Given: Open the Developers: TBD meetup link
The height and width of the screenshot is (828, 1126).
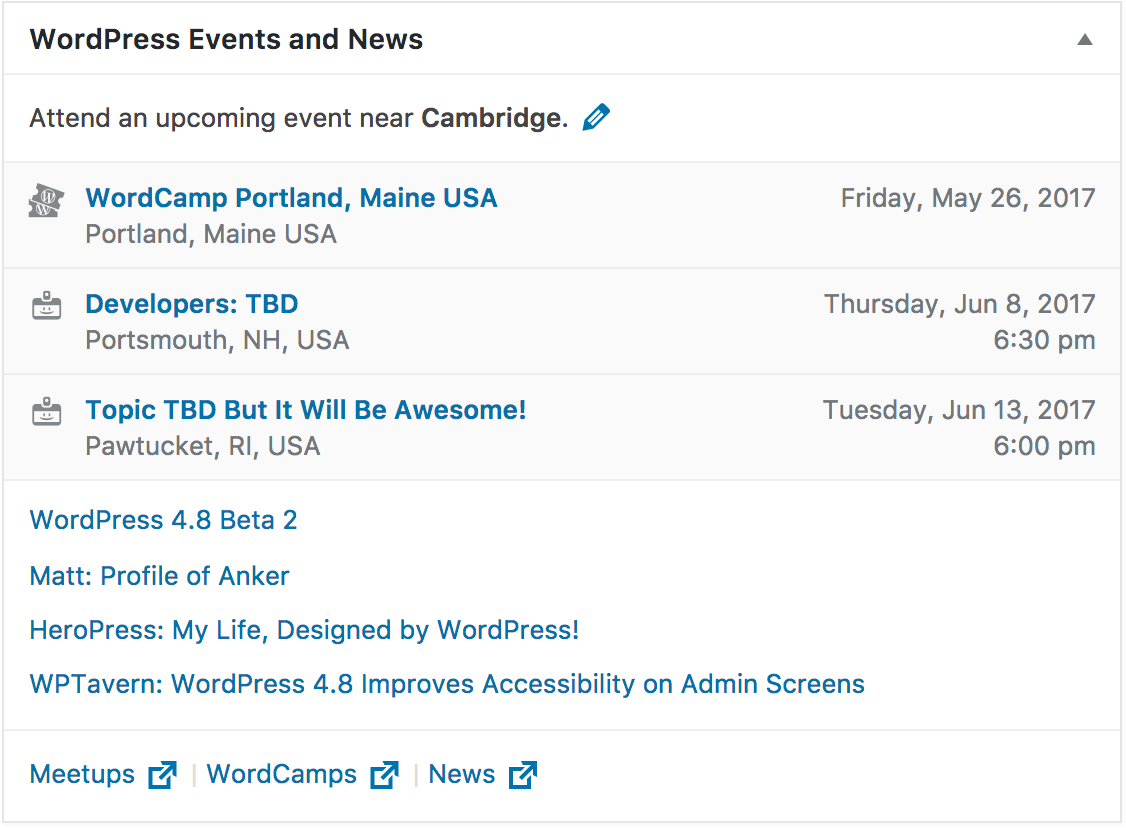Looking at the screenshot, I should point(192,304).
